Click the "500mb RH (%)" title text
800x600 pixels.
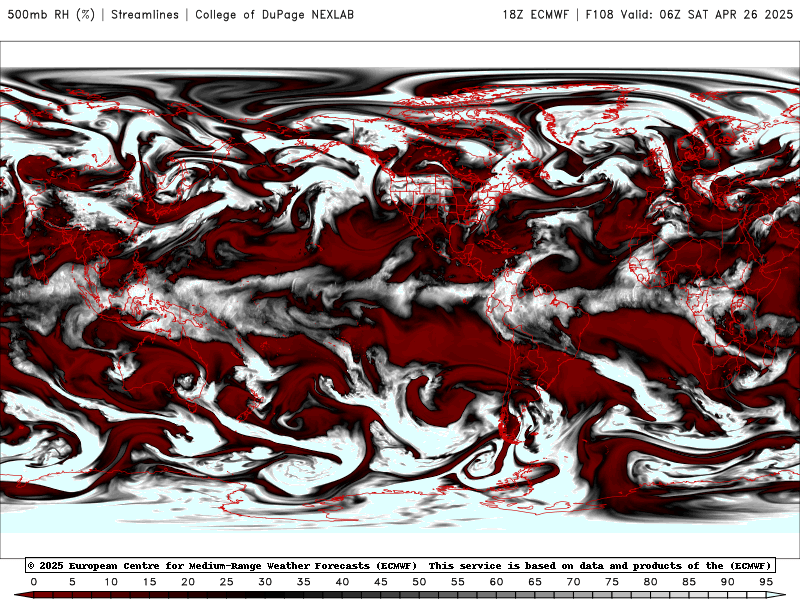(x=51, y=14)
